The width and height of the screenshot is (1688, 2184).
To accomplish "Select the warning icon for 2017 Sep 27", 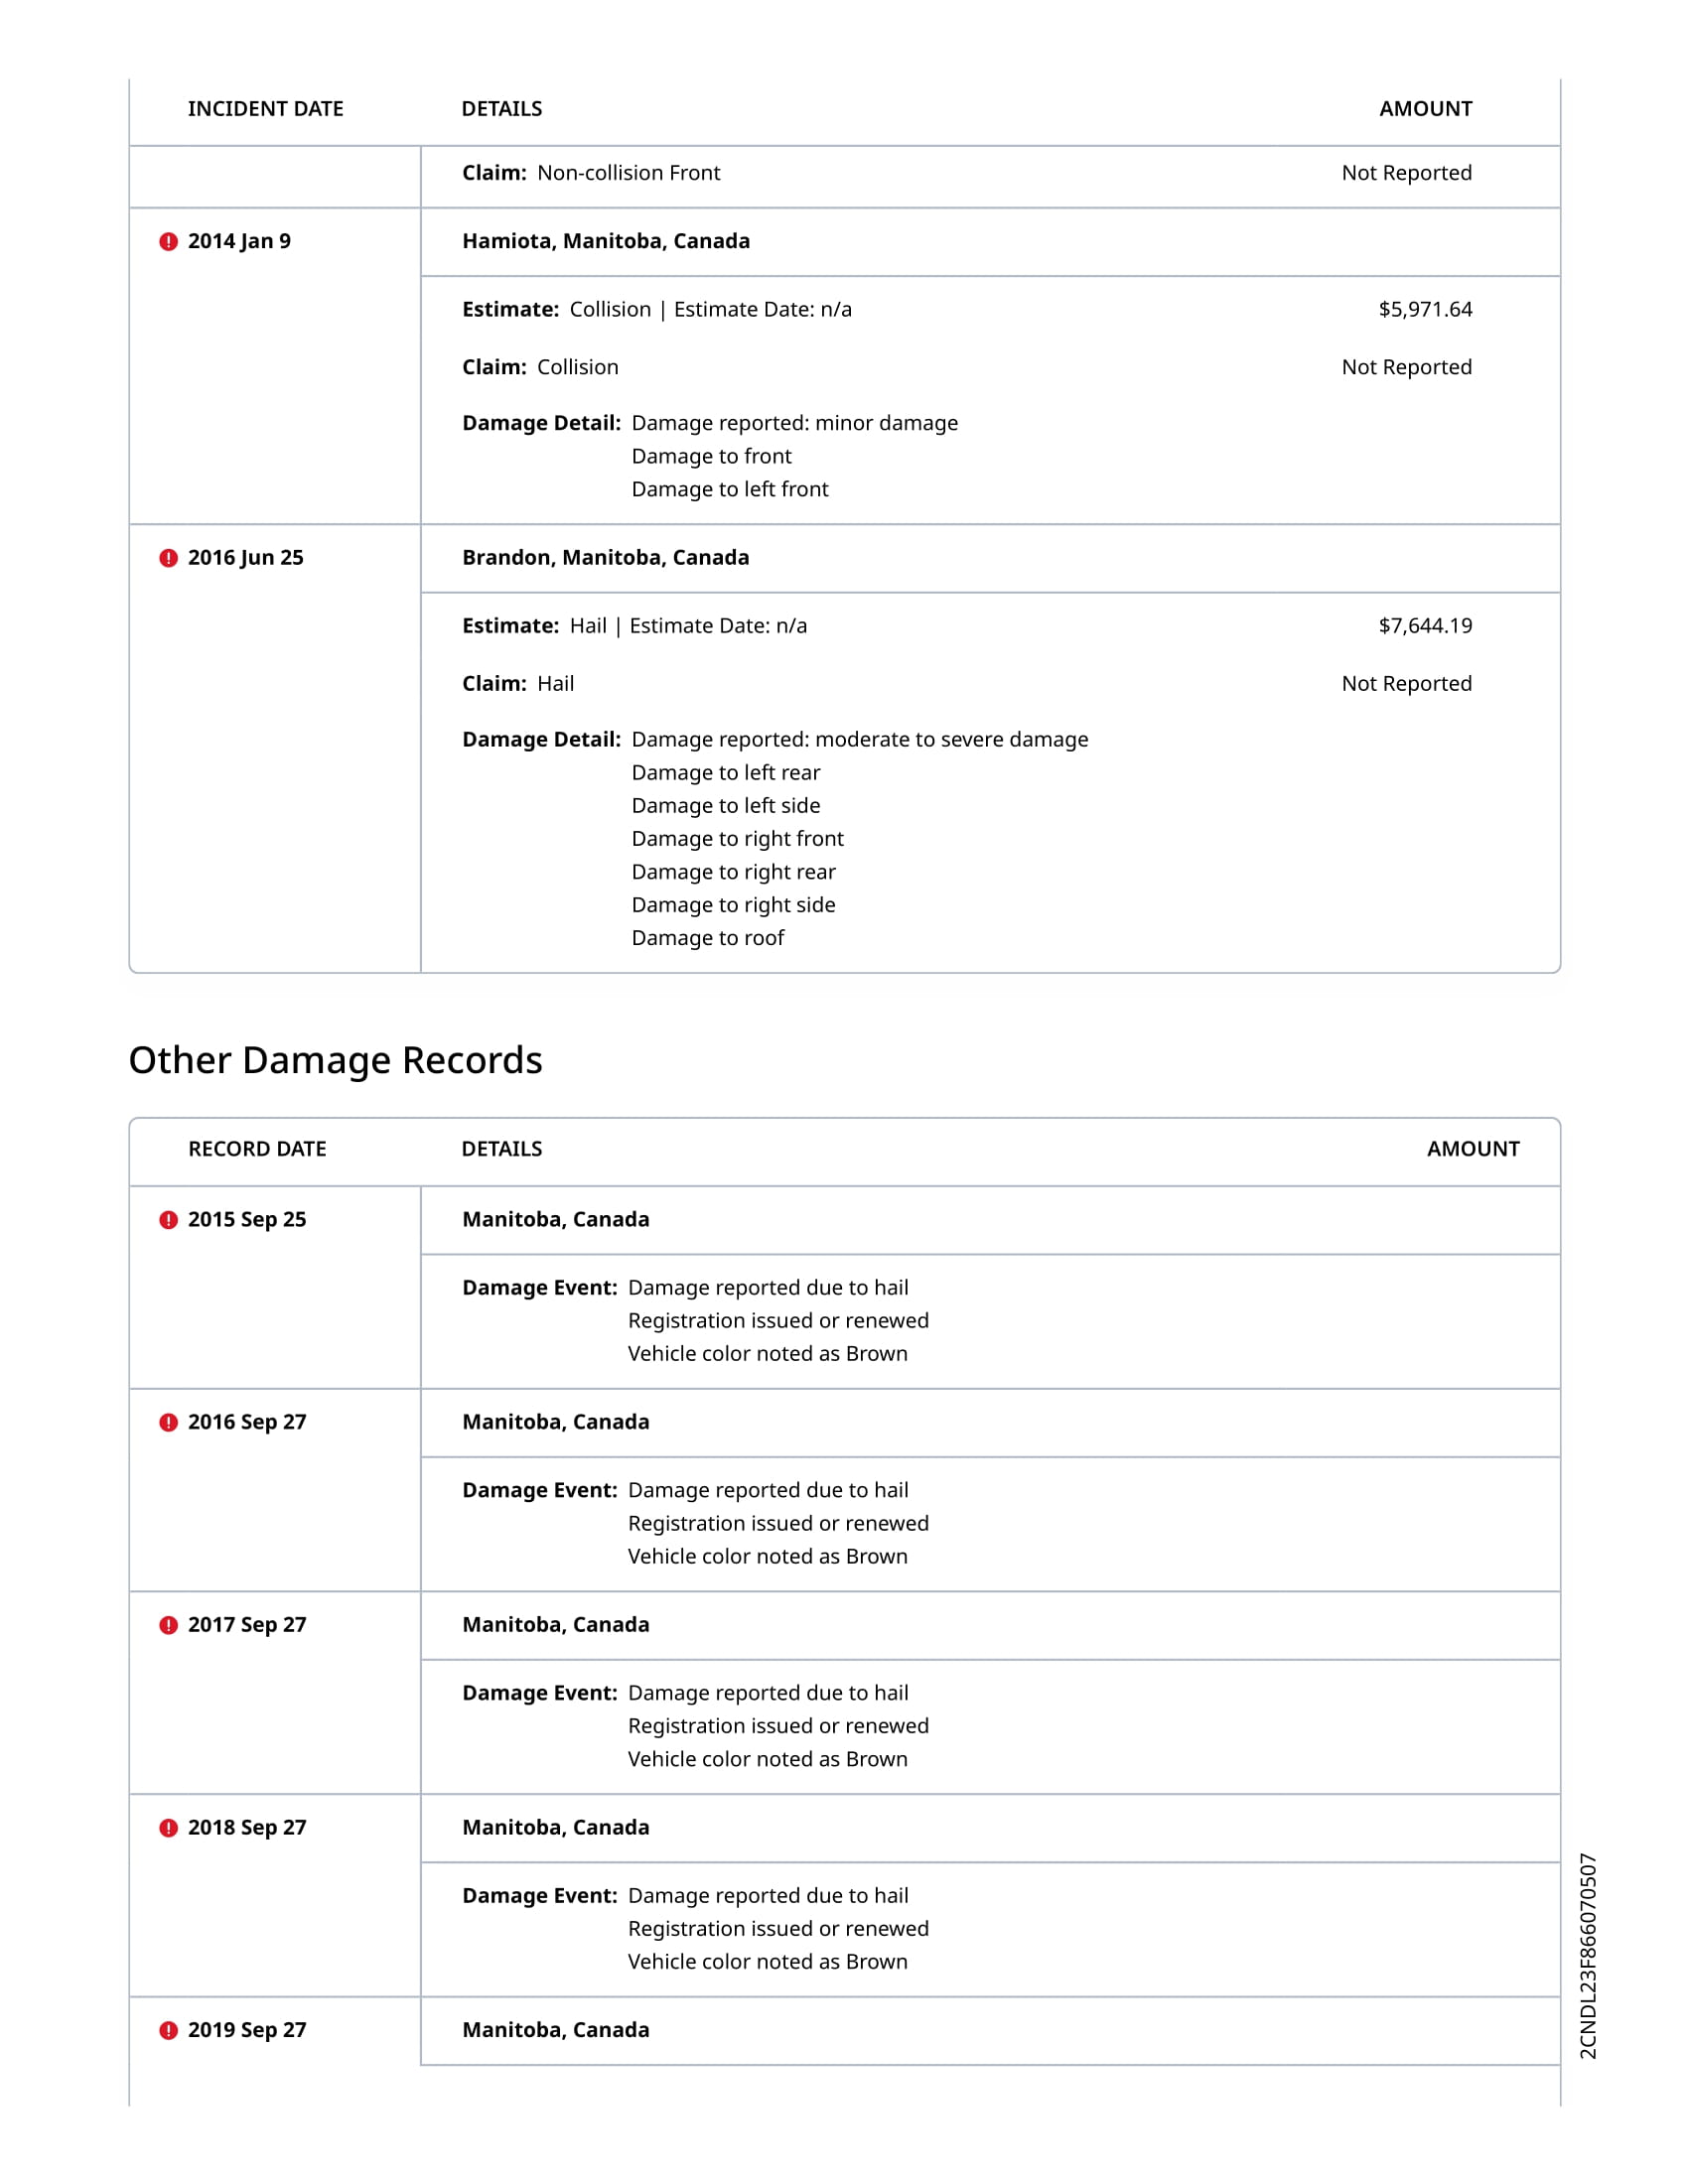I will [168, 1625].
